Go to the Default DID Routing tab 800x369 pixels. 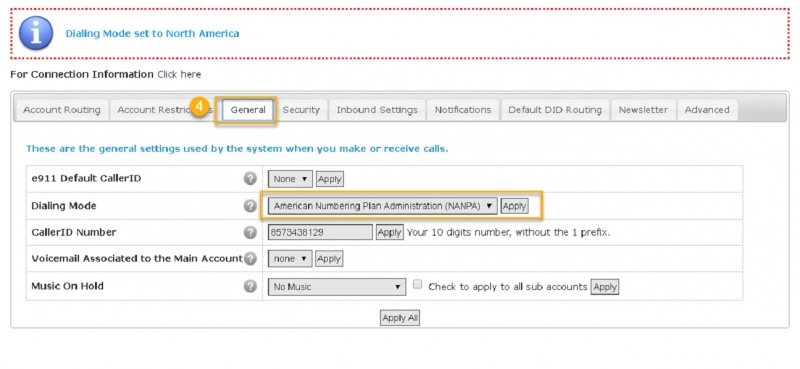[x=555, y=110]
